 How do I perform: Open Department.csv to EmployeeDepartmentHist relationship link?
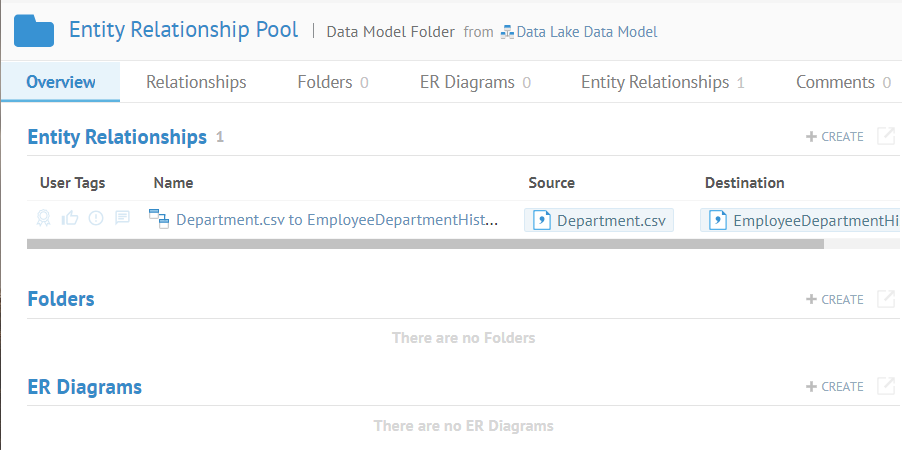click(x=335, y=220)
